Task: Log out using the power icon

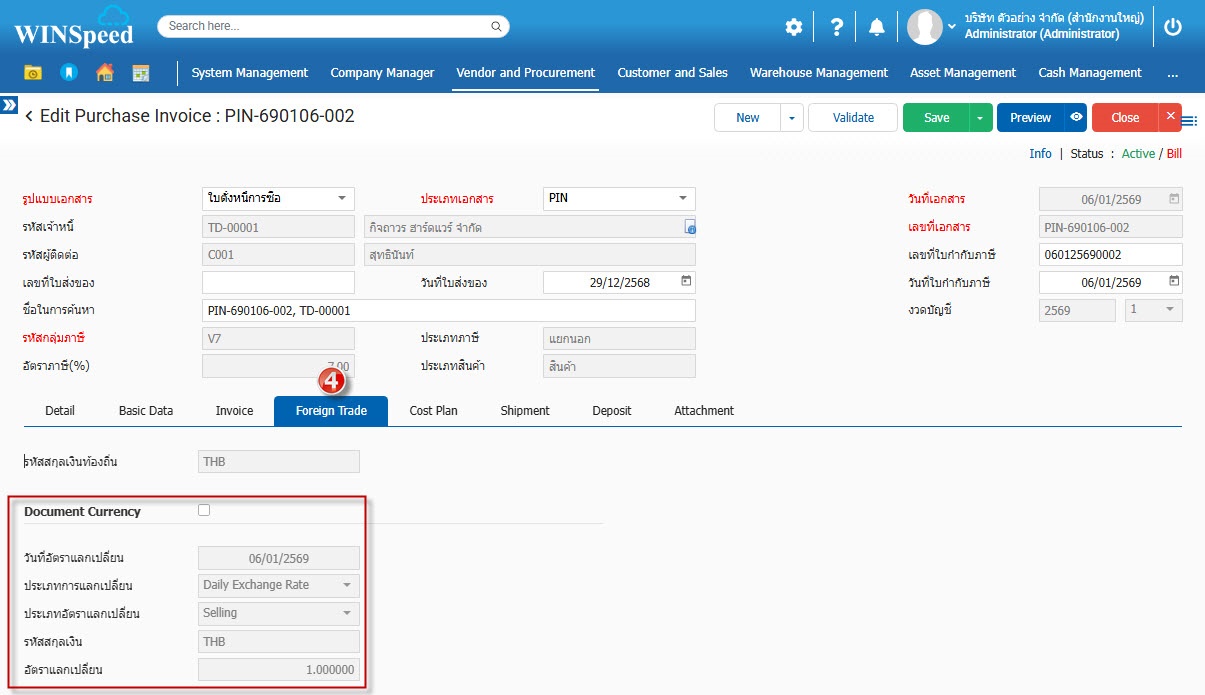Action: click(x=1173, y=27)
